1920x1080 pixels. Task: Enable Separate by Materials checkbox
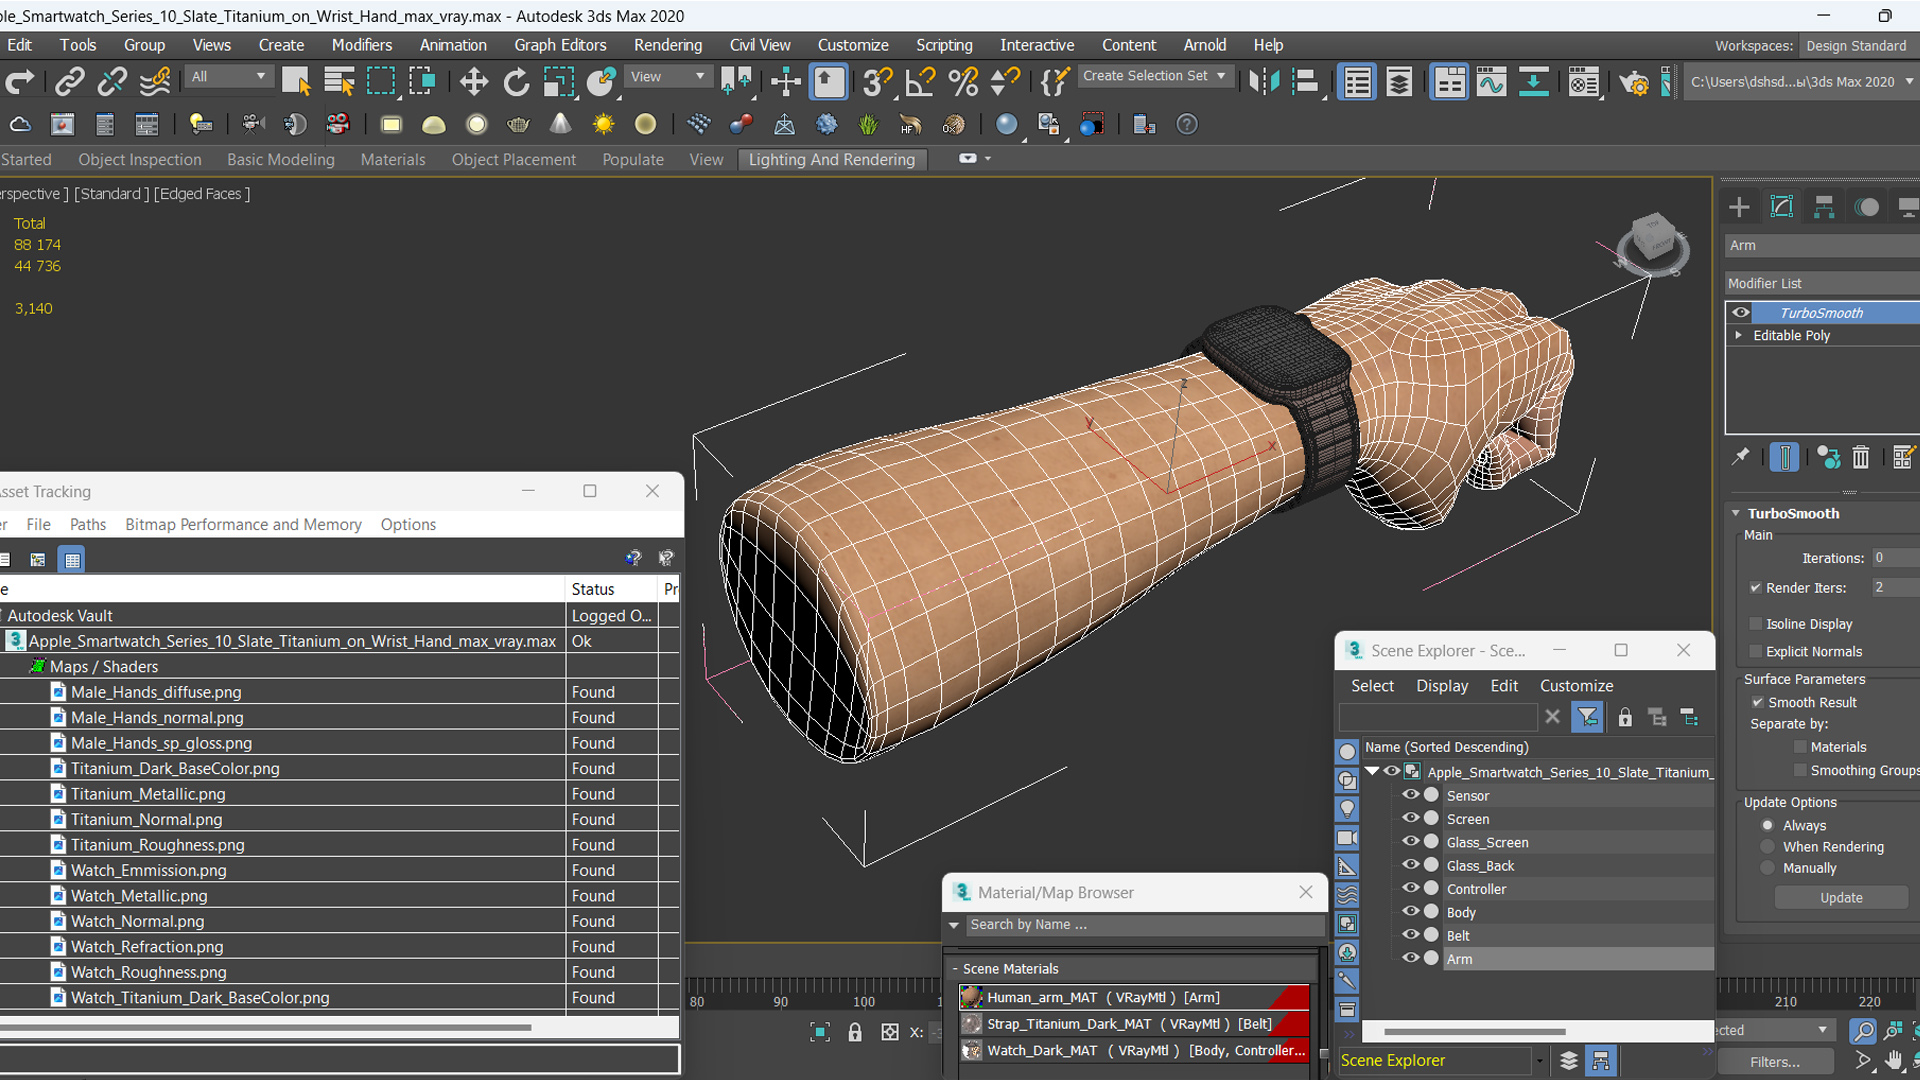[x=1801, y=747]
